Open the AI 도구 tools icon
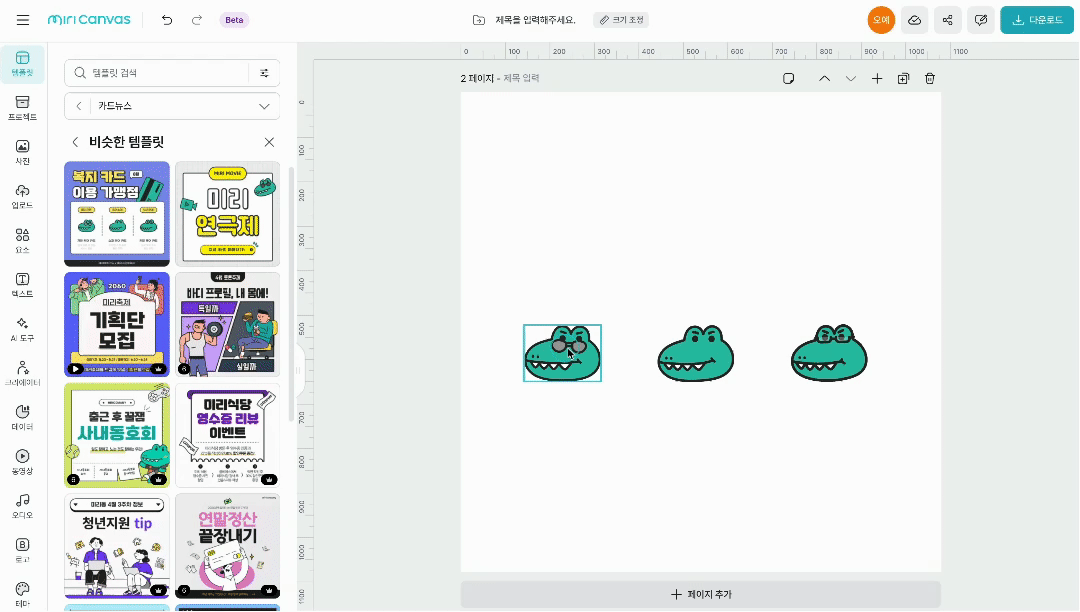Image resolution: width=1080 pixels, height=612 pixels. pyautogui.click(x=23, y=329)
